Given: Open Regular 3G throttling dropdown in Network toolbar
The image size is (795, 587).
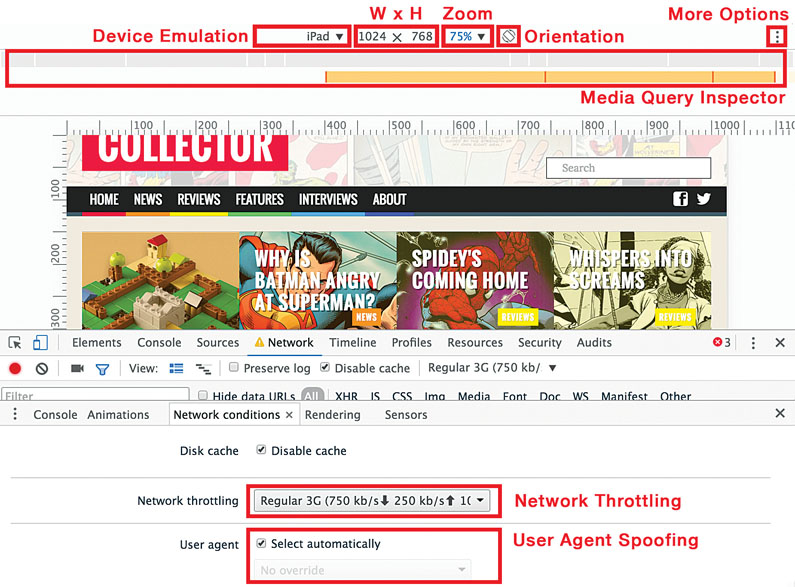Looking at the screenshot, I should coord(492,368).
